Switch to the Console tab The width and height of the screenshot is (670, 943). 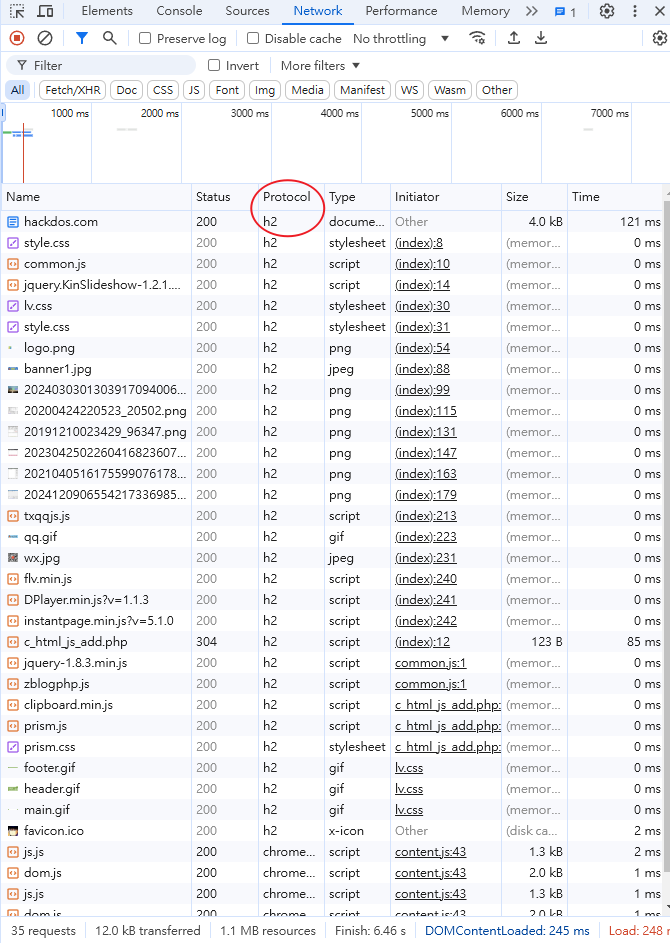click(x=179, y=11)
